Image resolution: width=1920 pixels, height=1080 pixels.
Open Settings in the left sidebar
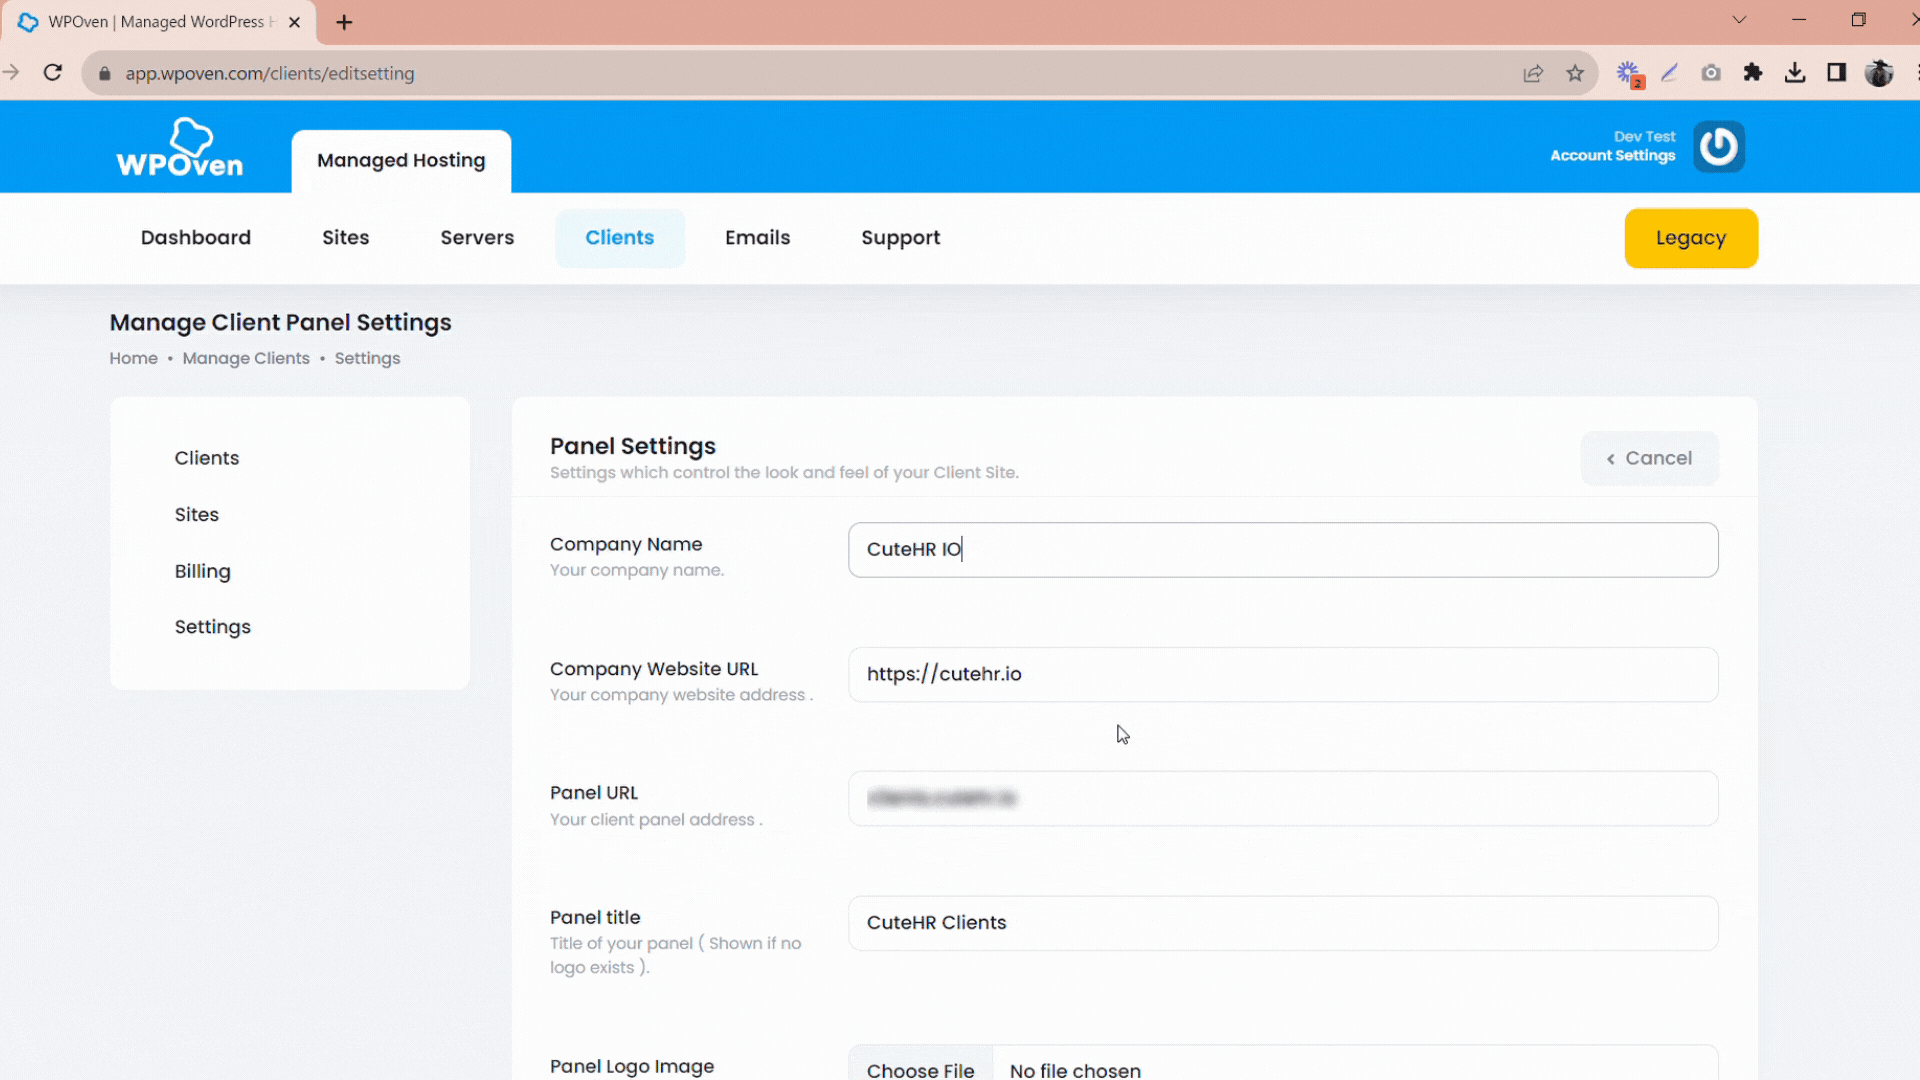click(x=213, y=627)
